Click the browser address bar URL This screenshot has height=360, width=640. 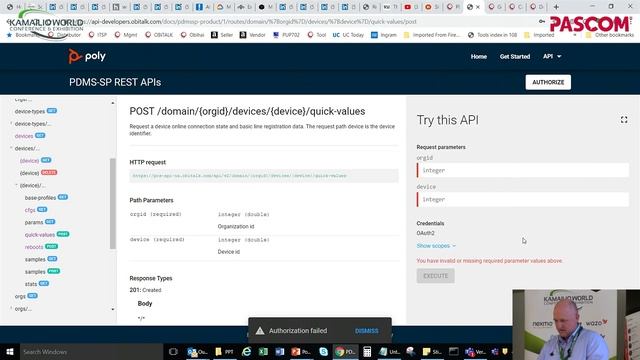point(253,22)
